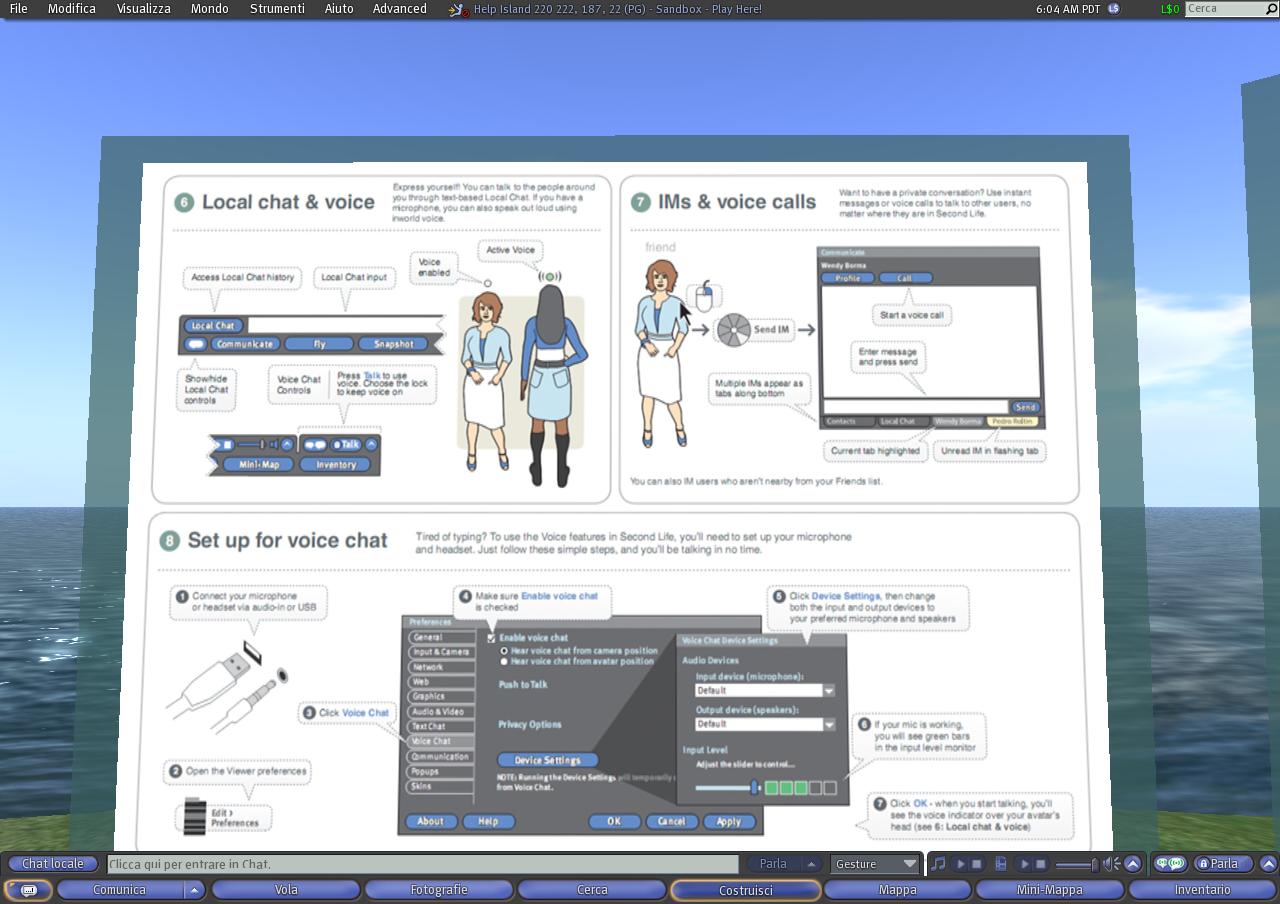Open the Gesture dropdown
The height and width of the screenshot is (904, 1280).
point(875,864)
